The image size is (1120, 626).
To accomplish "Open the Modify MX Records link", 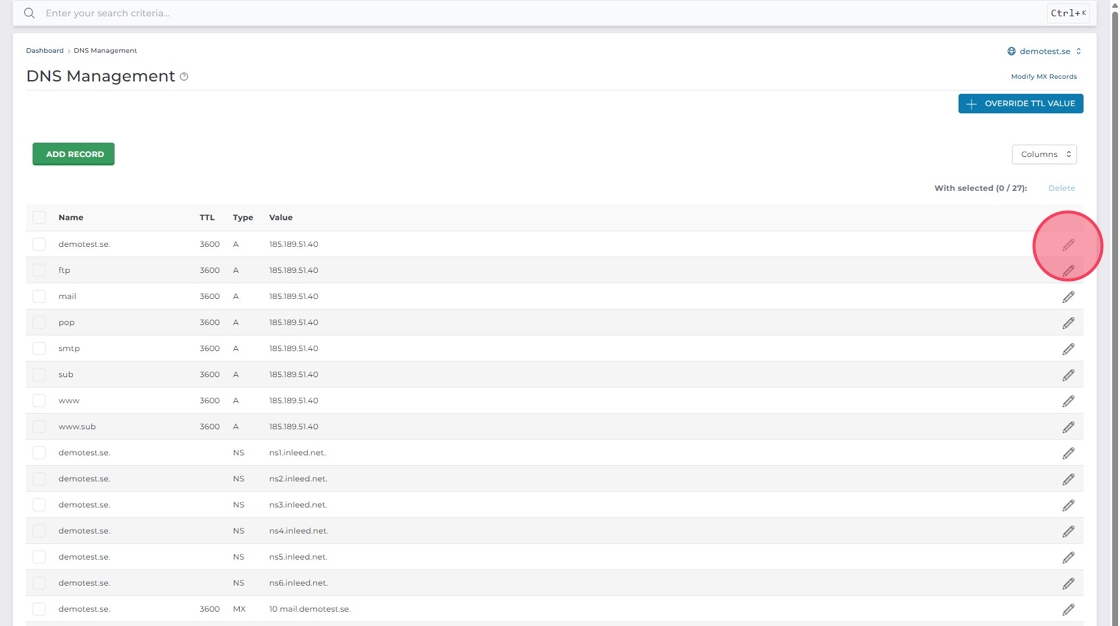I will click(1043, 77).
